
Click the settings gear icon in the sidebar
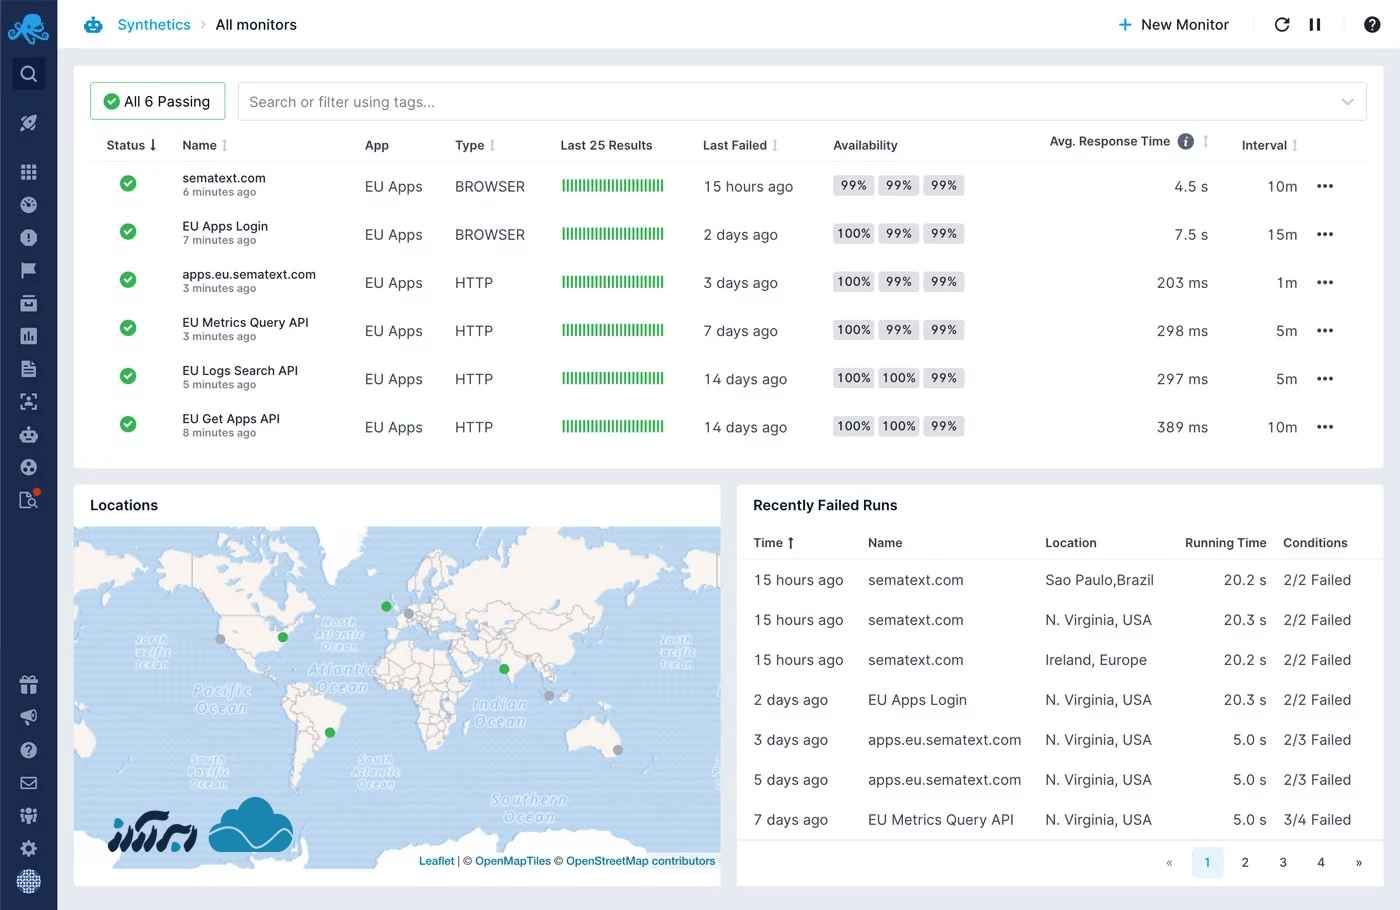[x=28, y=848]
